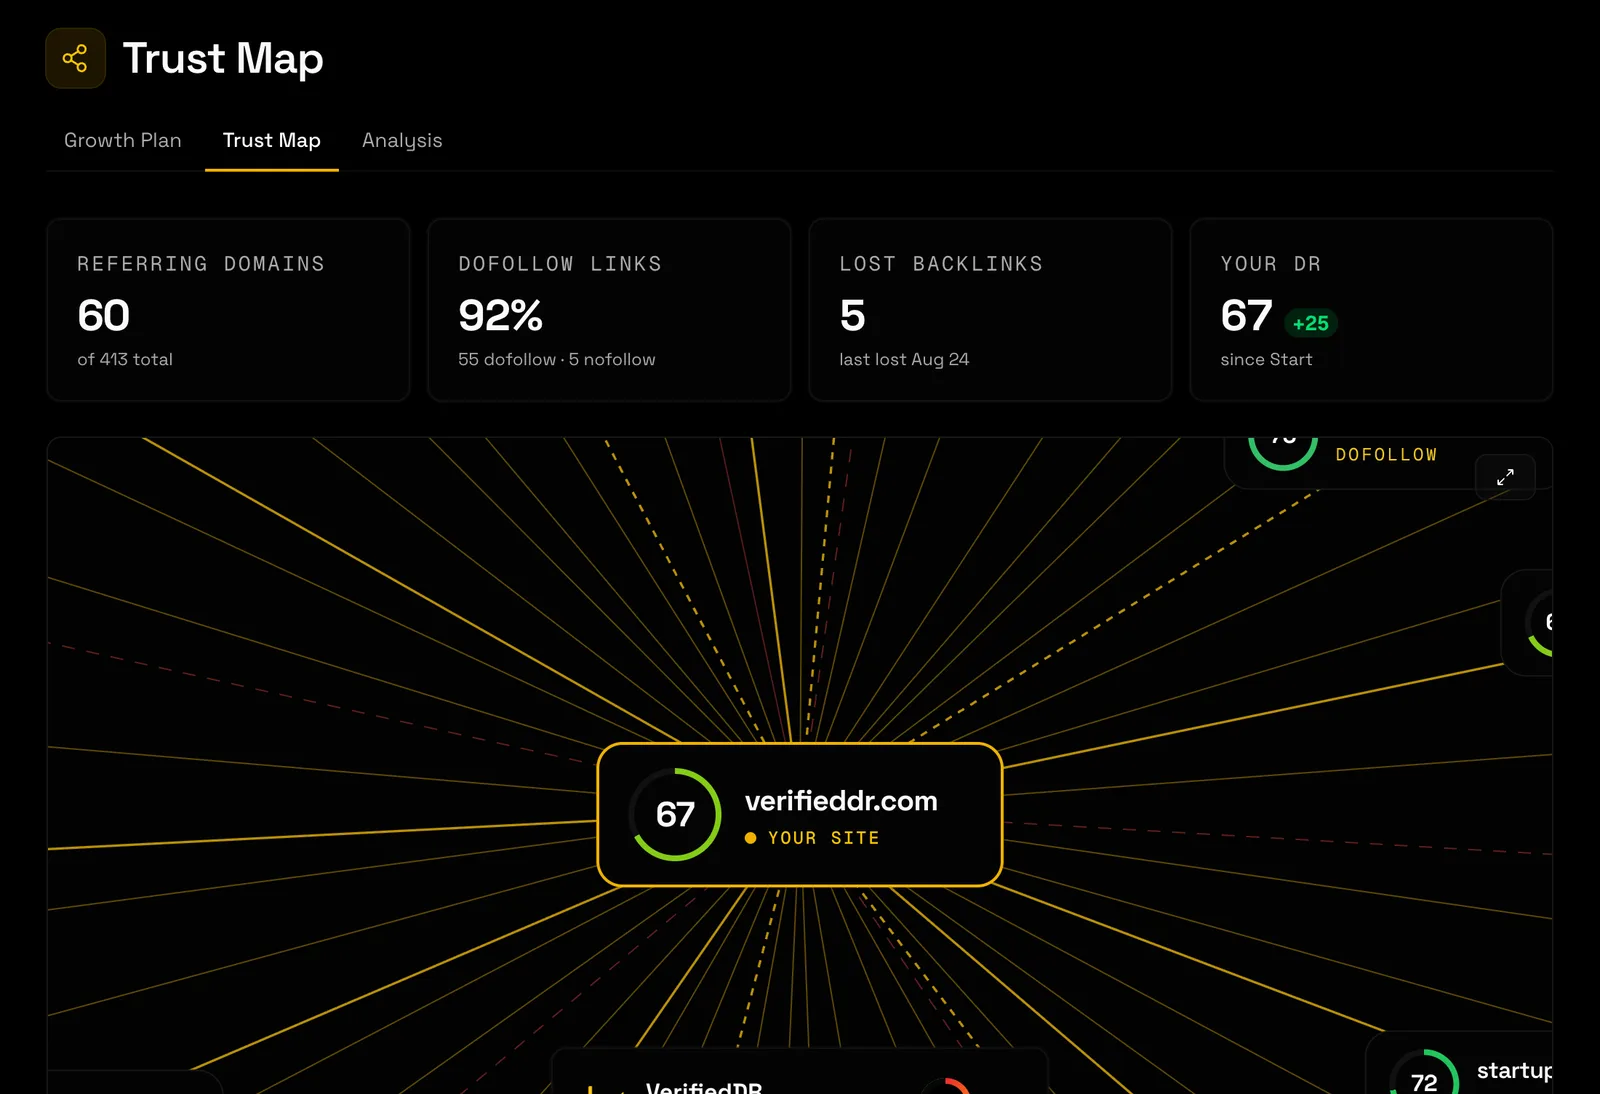This screenshot has height=1094, width=1600.
Task: Click the 67 DR gauge ring
Action: 676,814
